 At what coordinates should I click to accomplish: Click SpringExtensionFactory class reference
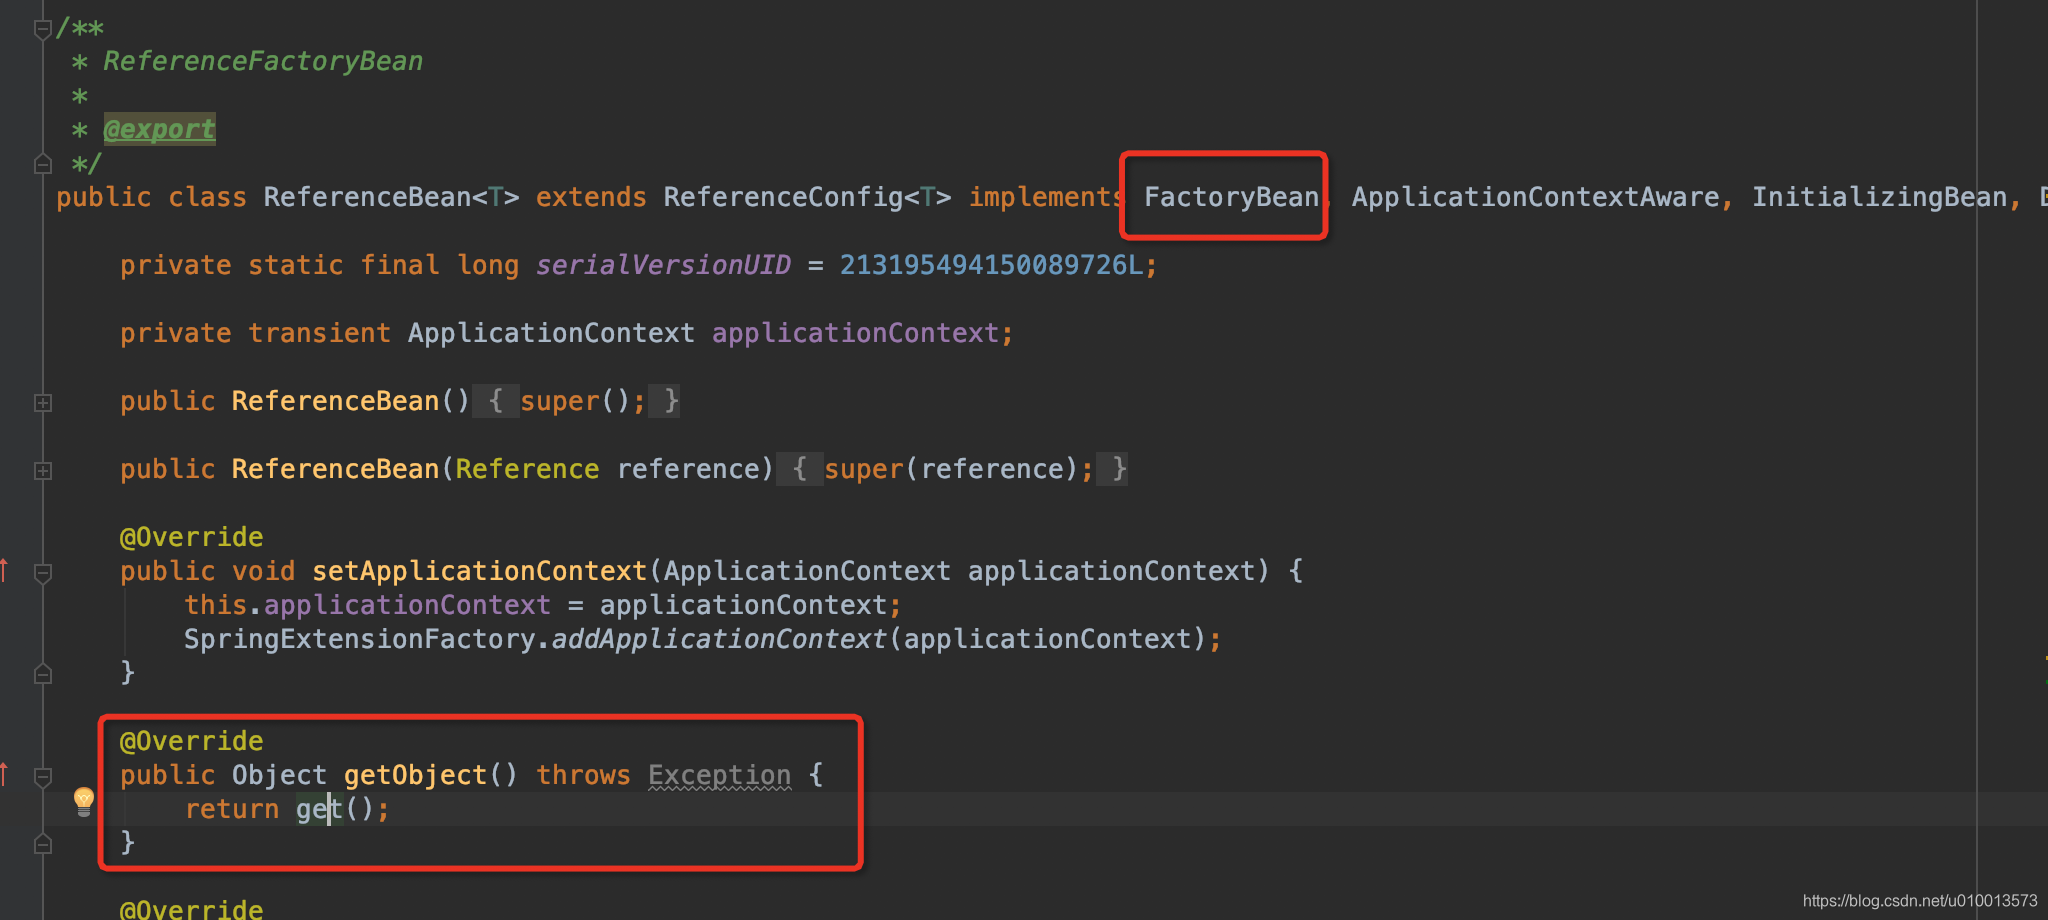pyautogui.click(x=359, y=639)
